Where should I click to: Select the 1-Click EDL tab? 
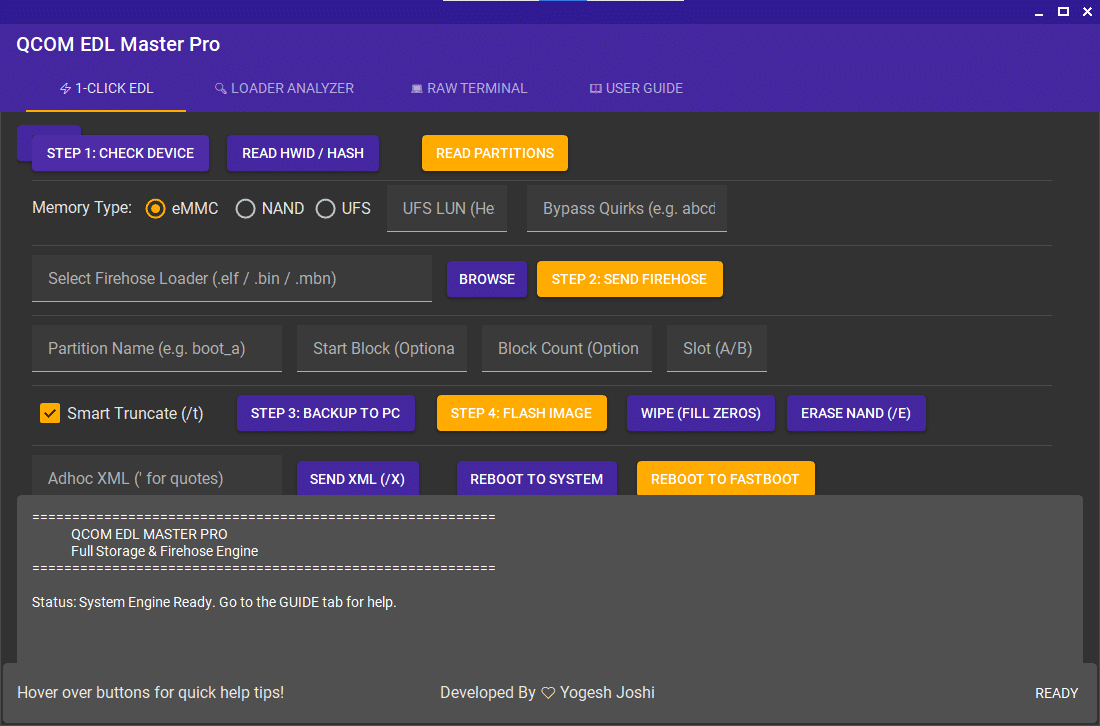(106, 88)
